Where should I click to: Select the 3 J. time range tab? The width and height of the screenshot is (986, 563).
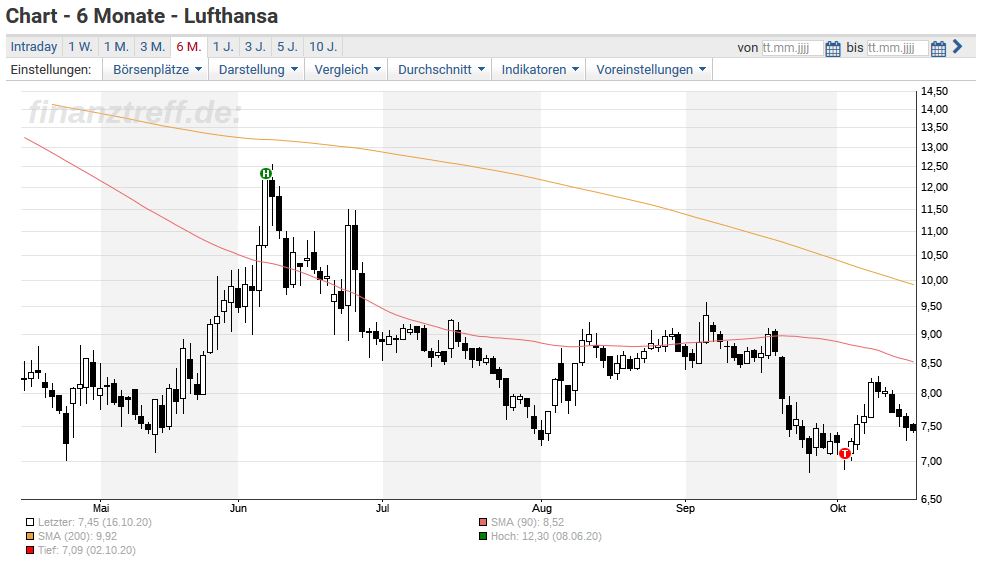tap(255, 47)
